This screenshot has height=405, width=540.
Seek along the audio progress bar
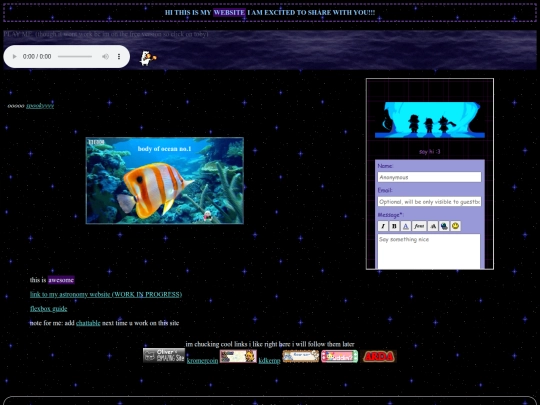click(75, 56)
